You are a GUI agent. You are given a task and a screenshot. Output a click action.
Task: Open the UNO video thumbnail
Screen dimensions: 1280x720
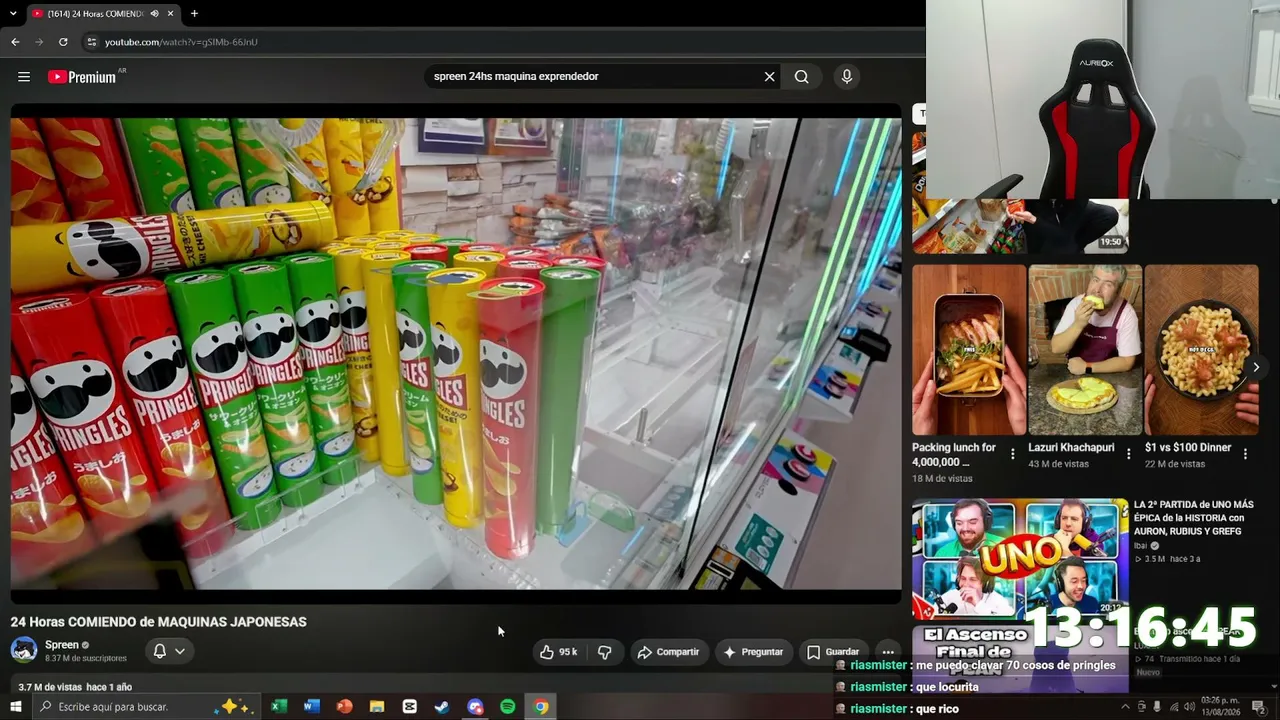pos(1020,558)
